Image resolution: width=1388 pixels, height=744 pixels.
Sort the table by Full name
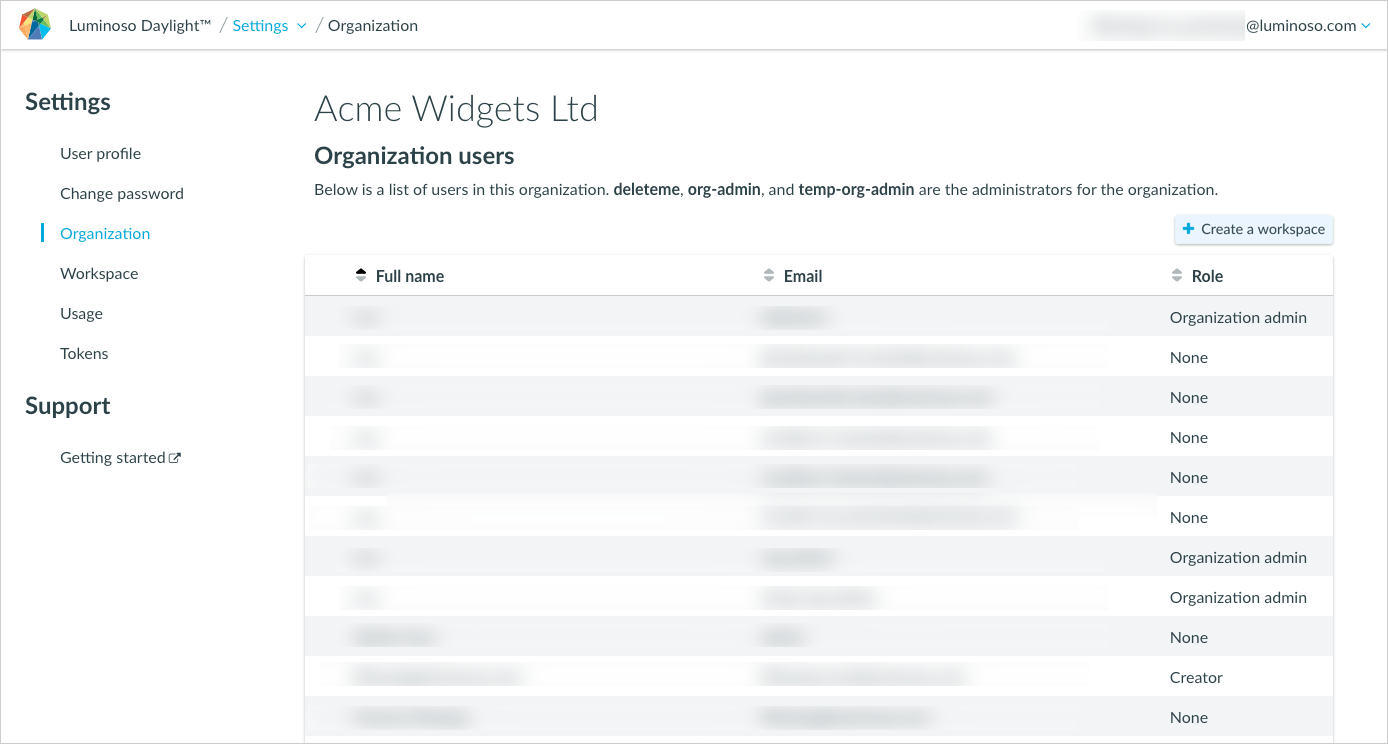(x=361, y=276)
